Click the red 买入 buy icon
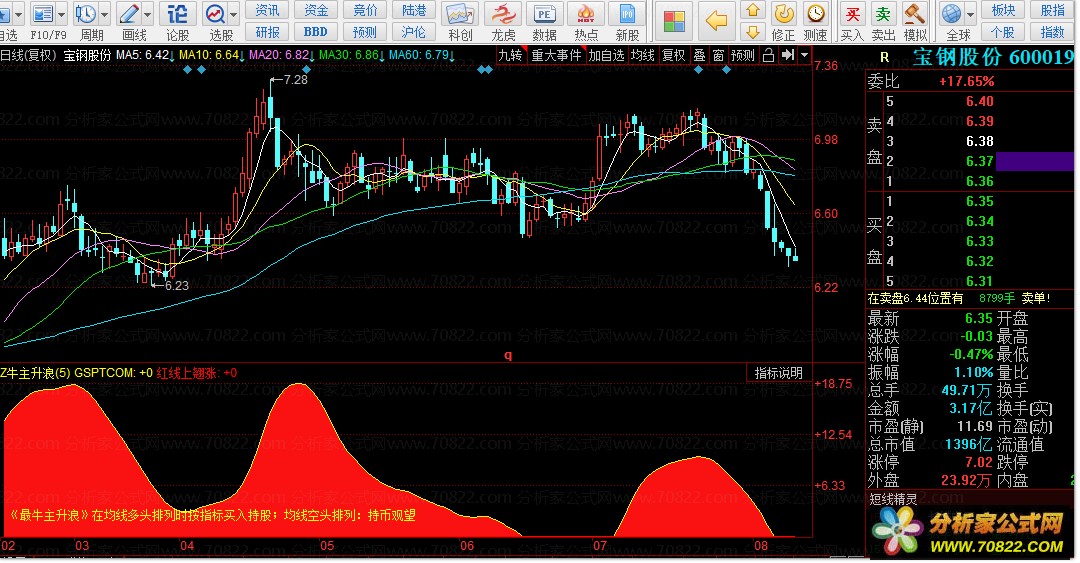The height and width of the screenshot is (563, 1080). pos(853,14)
